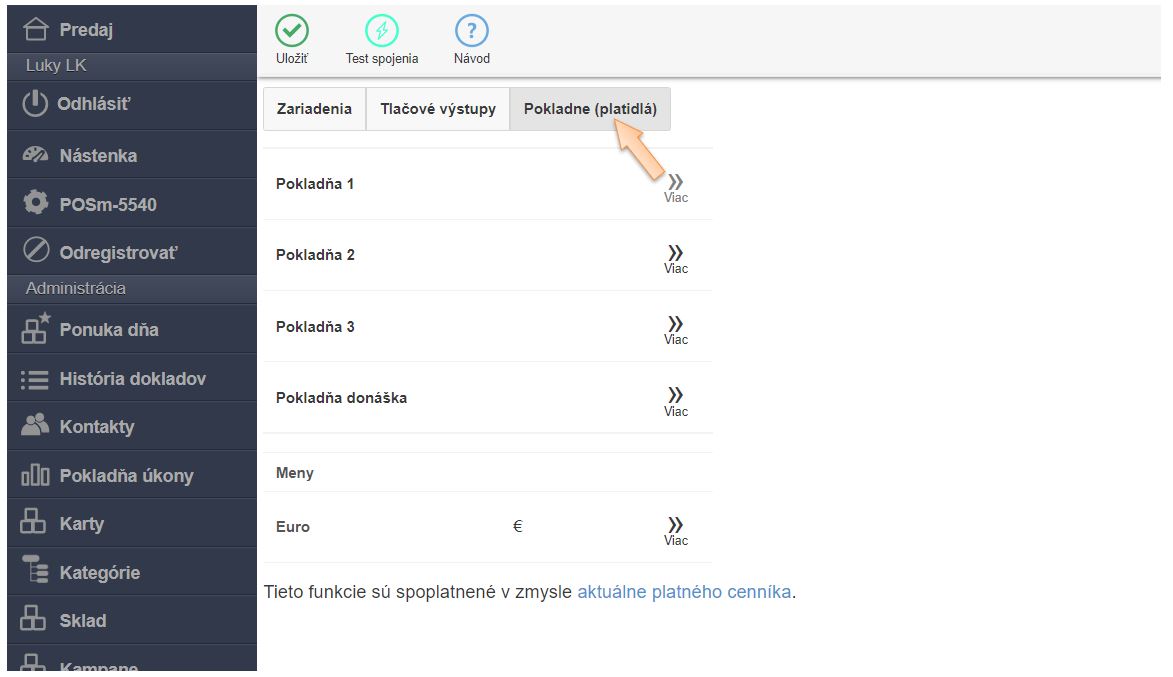Click the Kontakty people icon
Viewport: 1173px width, 677px height.
click(35, 425)
